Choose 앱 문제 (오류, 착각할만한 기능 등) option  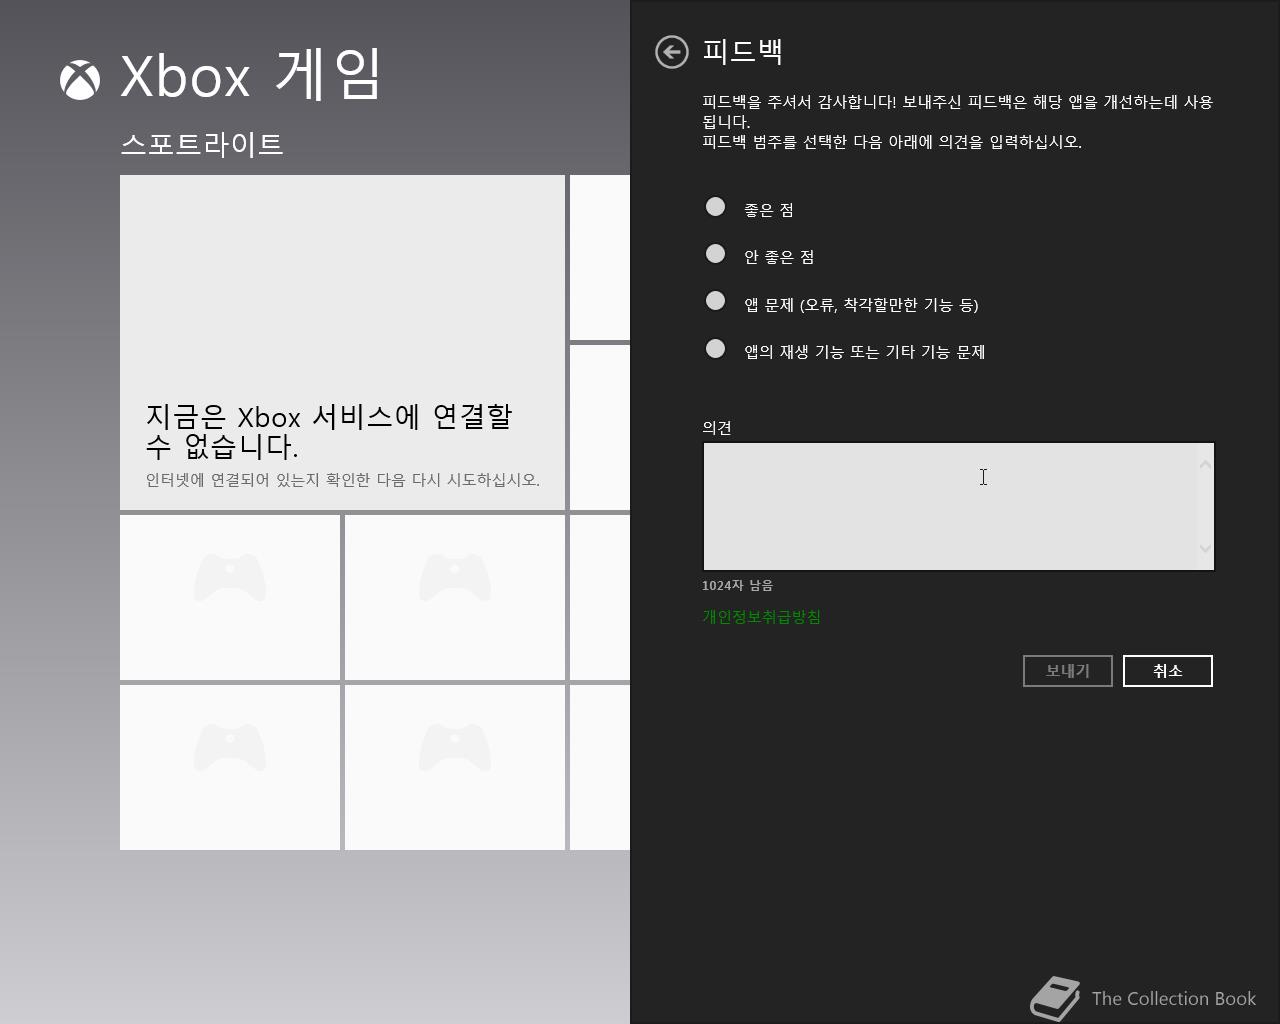(715, 301)
